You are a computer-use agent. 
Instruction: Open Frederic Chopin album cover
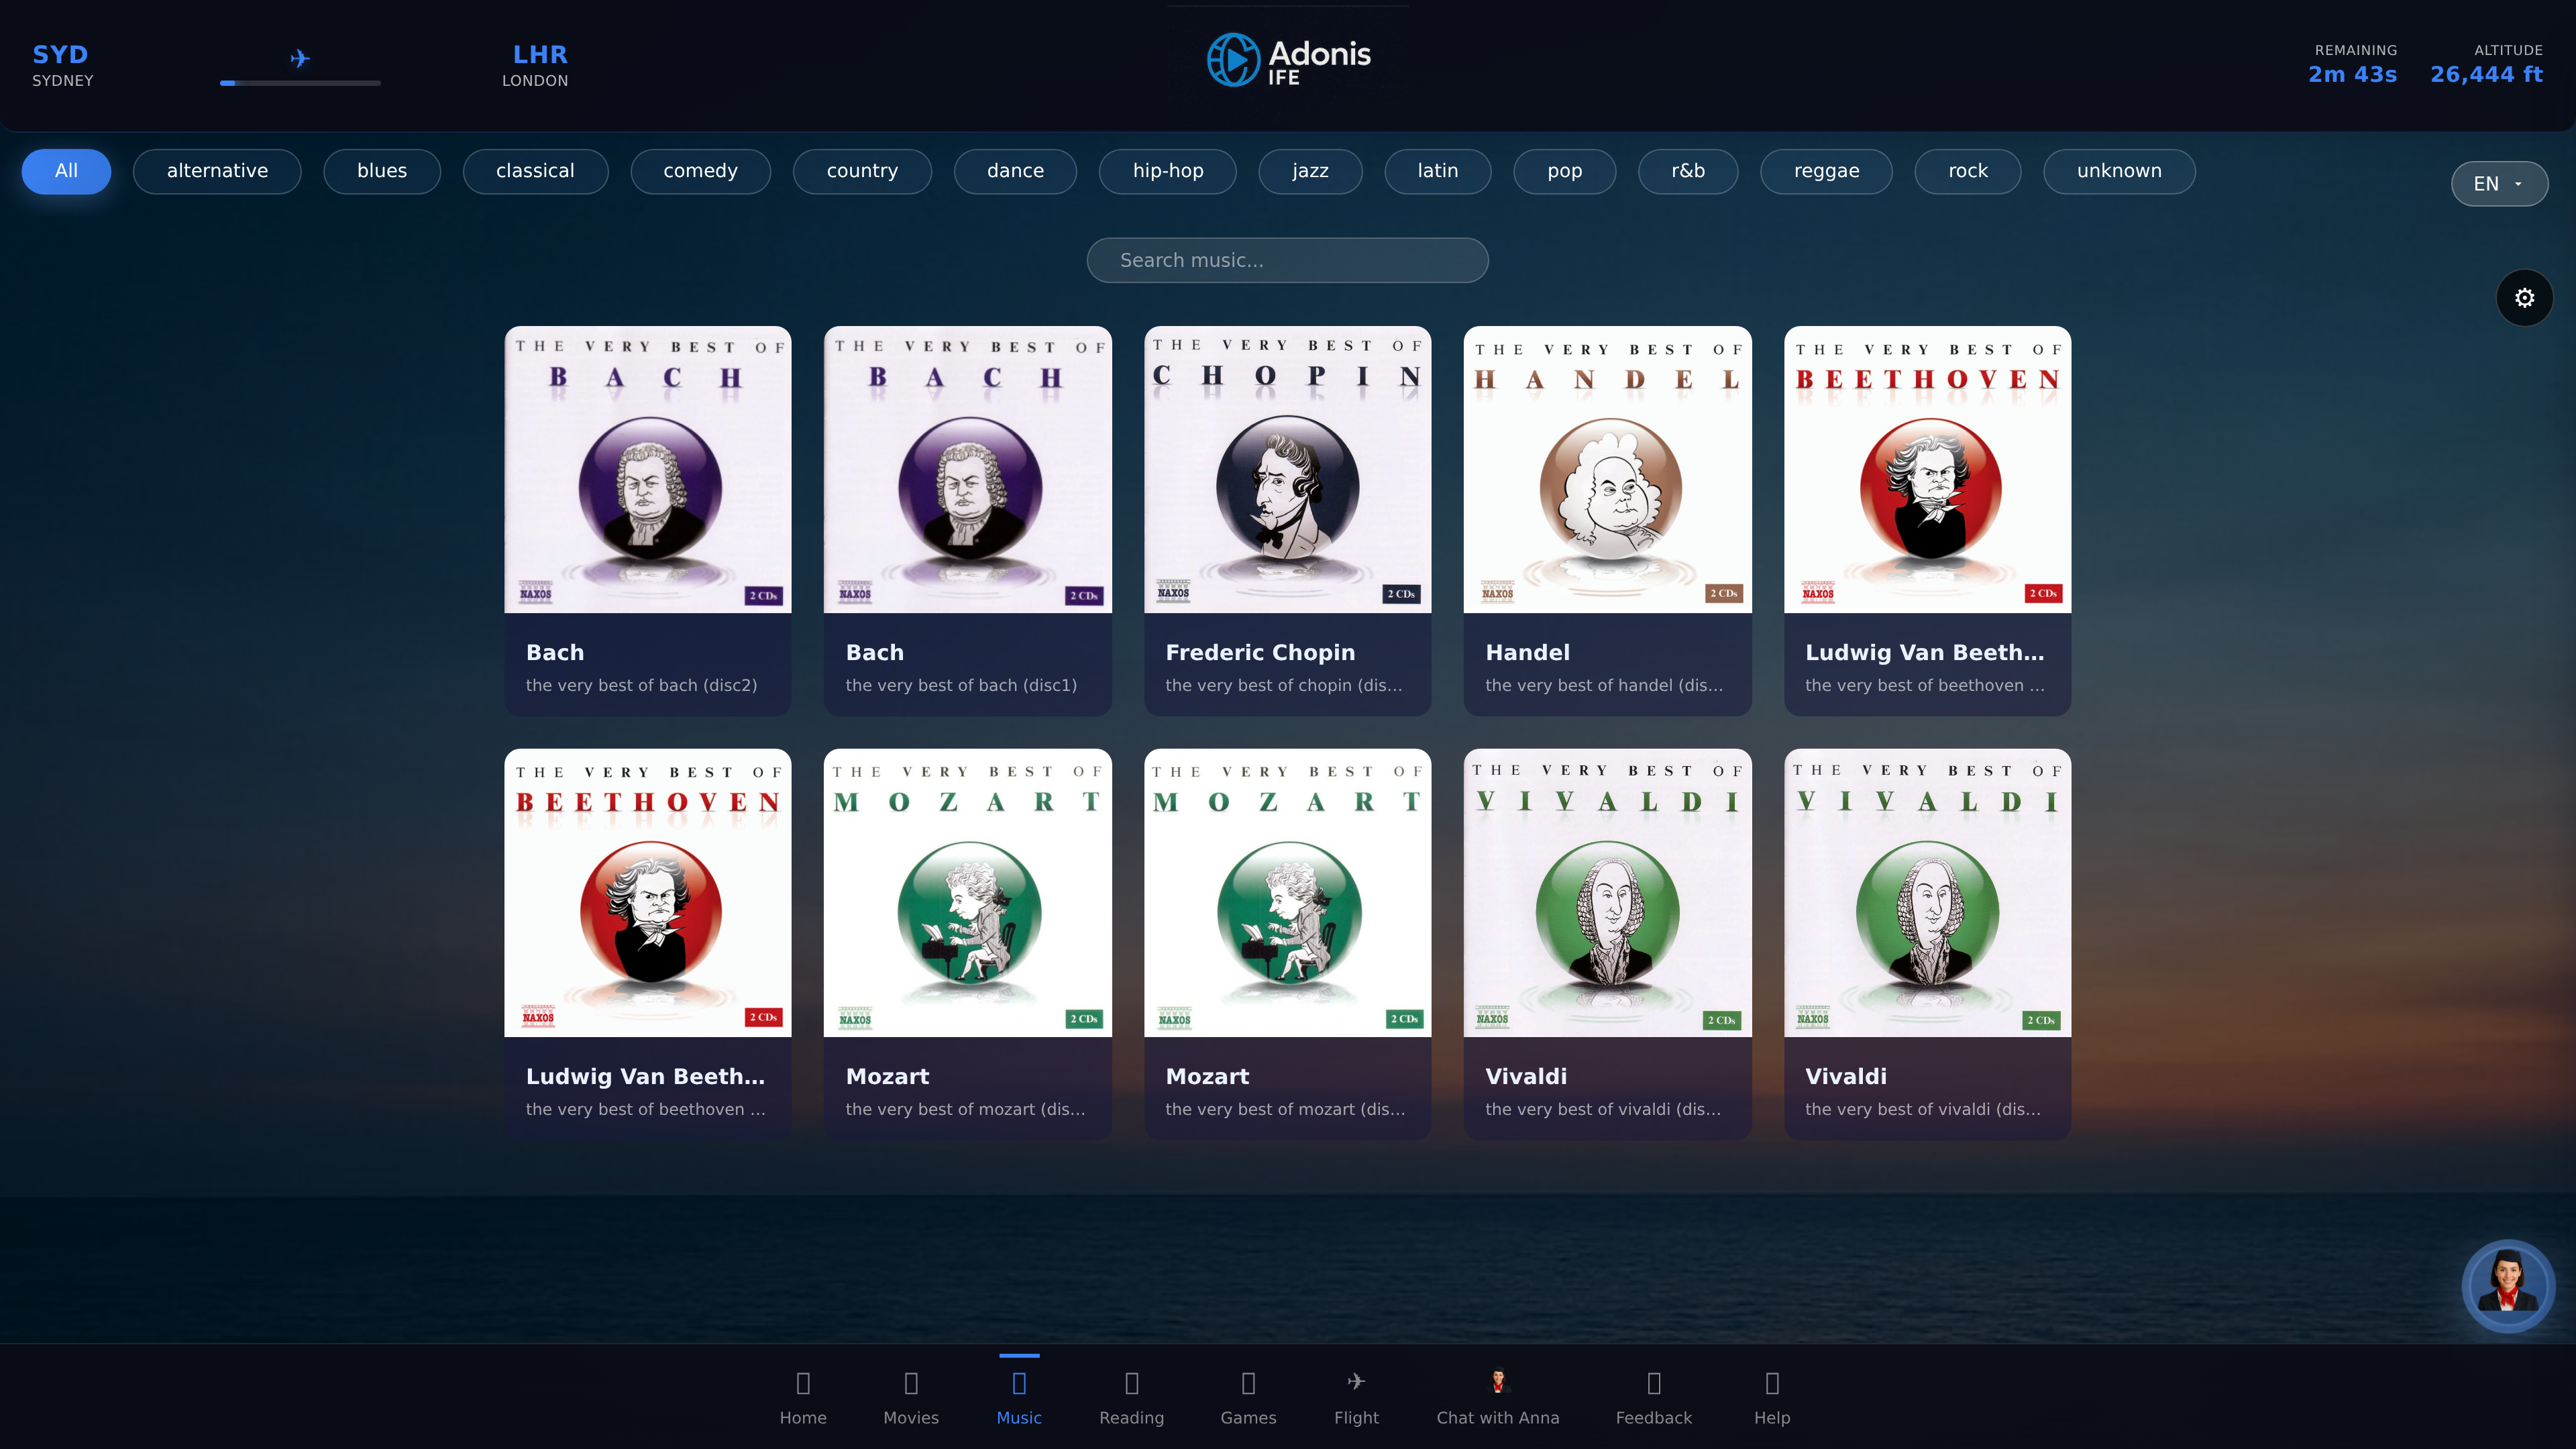tap(1287, 469)
